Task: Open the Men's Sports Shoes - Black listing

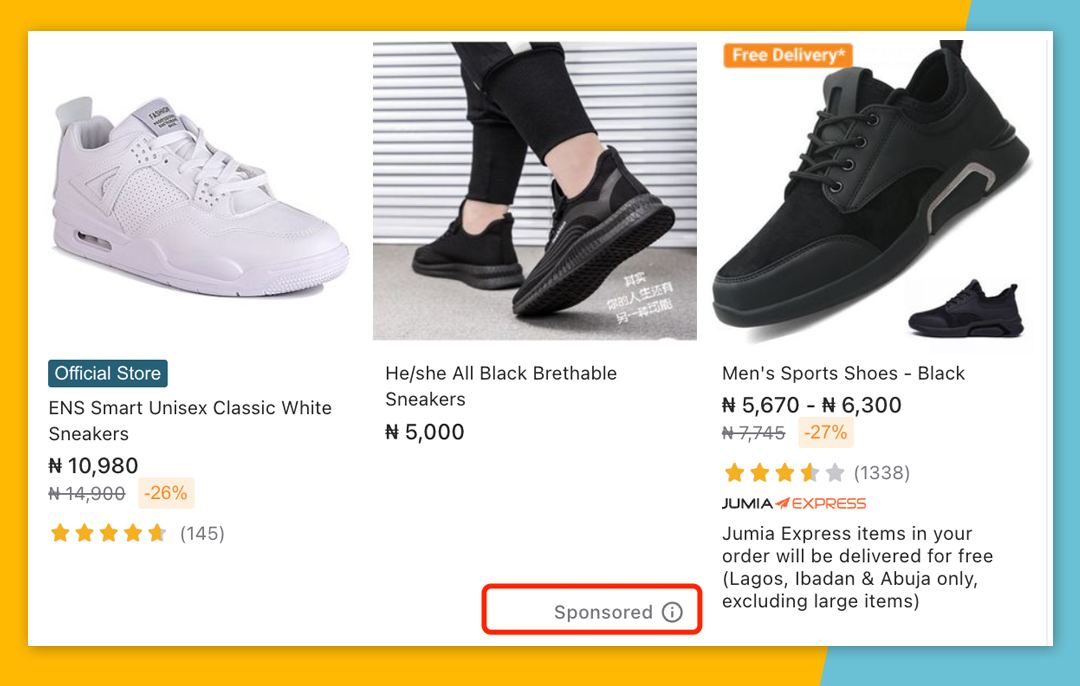Action: [x=843, y=373]
